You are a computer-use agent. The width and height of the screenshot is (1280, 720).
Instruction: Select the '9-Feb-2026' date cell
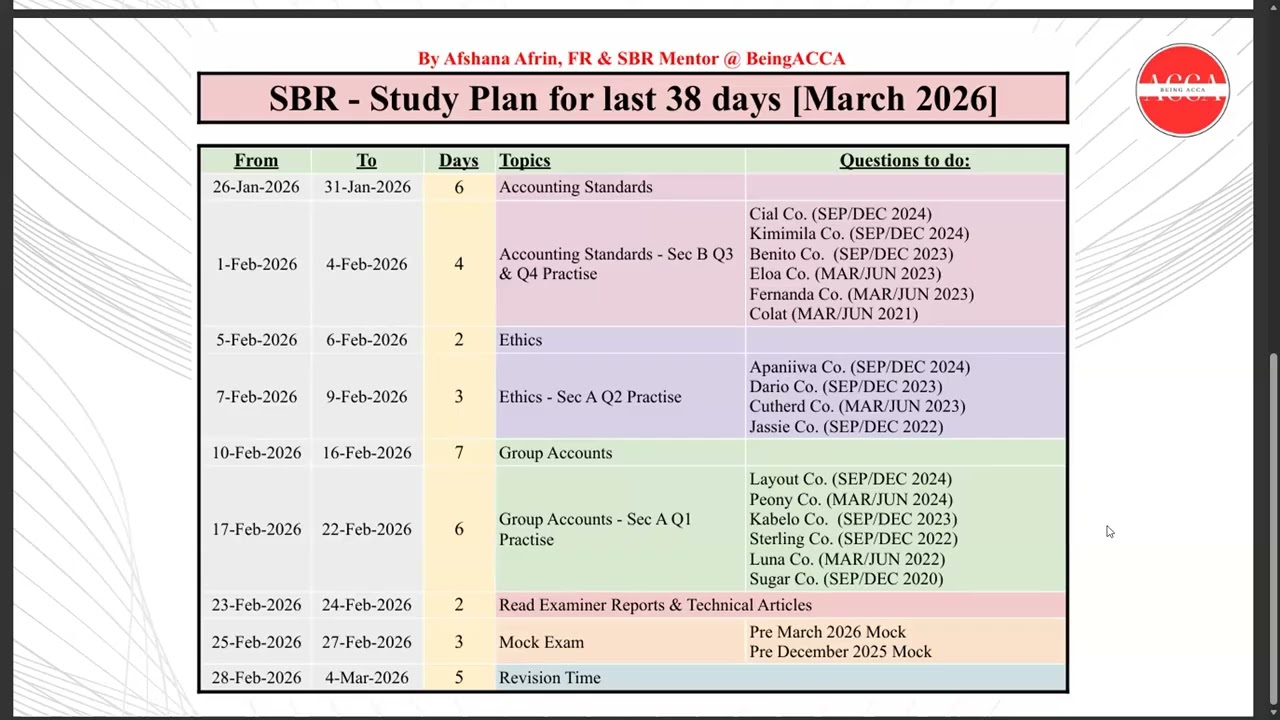click(x=367, y=397)
